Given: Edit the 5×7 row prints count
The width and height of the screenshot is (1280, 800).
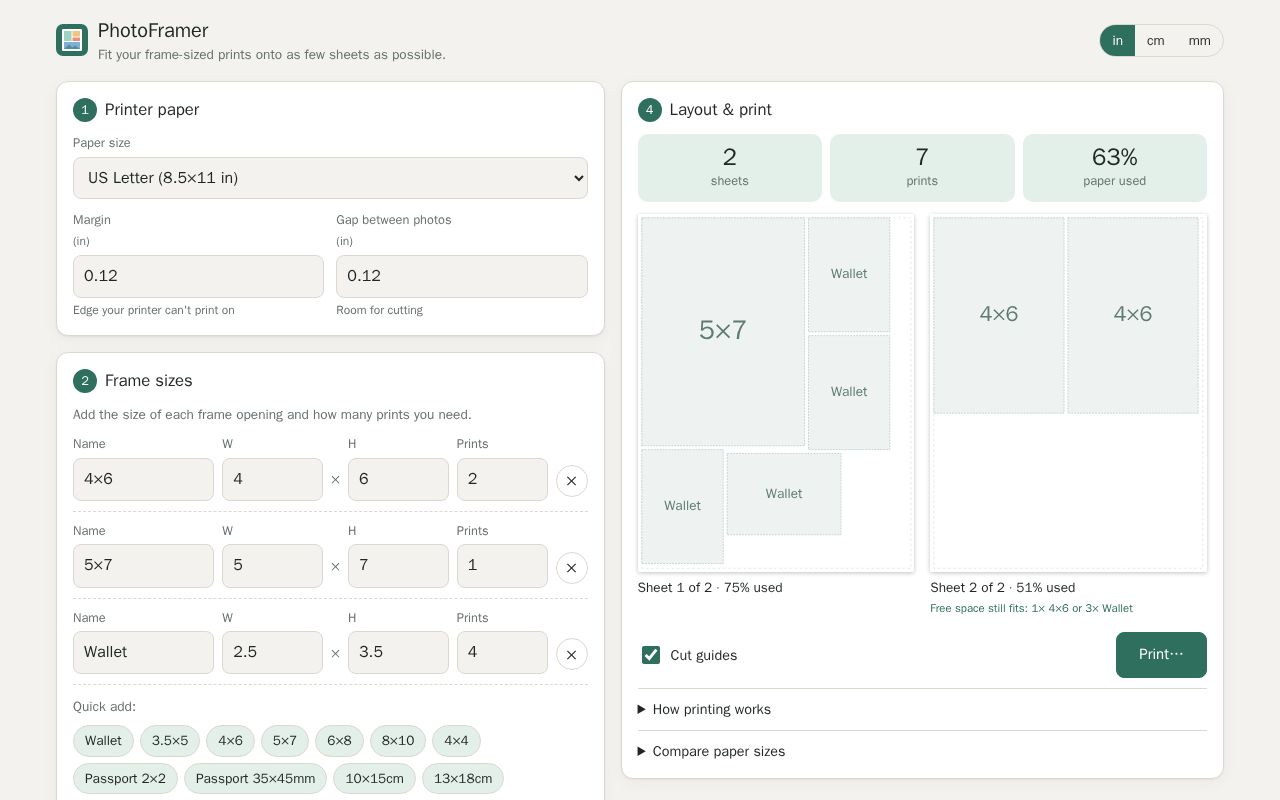Looking at the screenshot, I should pos(502,566).
